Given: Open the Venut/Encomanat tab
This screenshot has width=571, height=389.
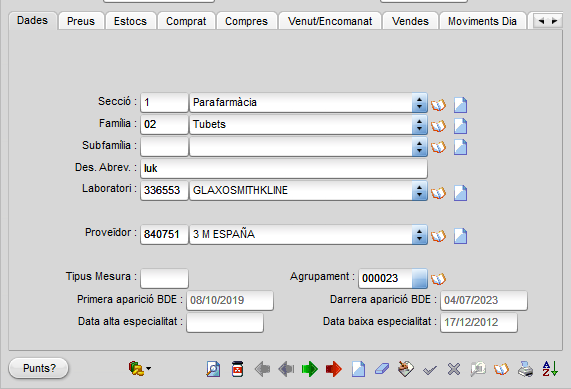Looking at the screenshot, I should point(330,21).
